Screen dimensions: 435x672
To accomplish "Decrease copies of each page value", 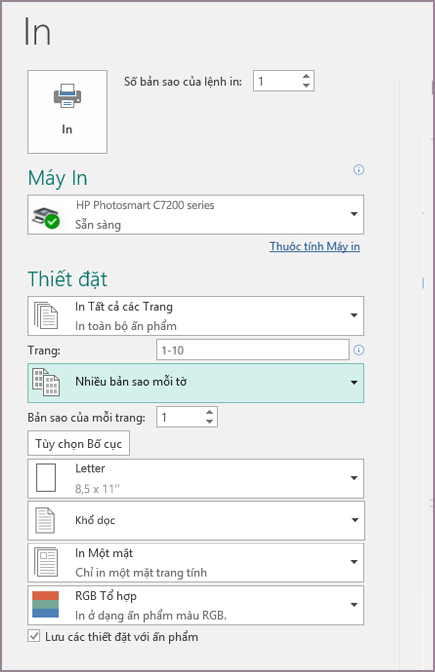I will pos(209,422).
